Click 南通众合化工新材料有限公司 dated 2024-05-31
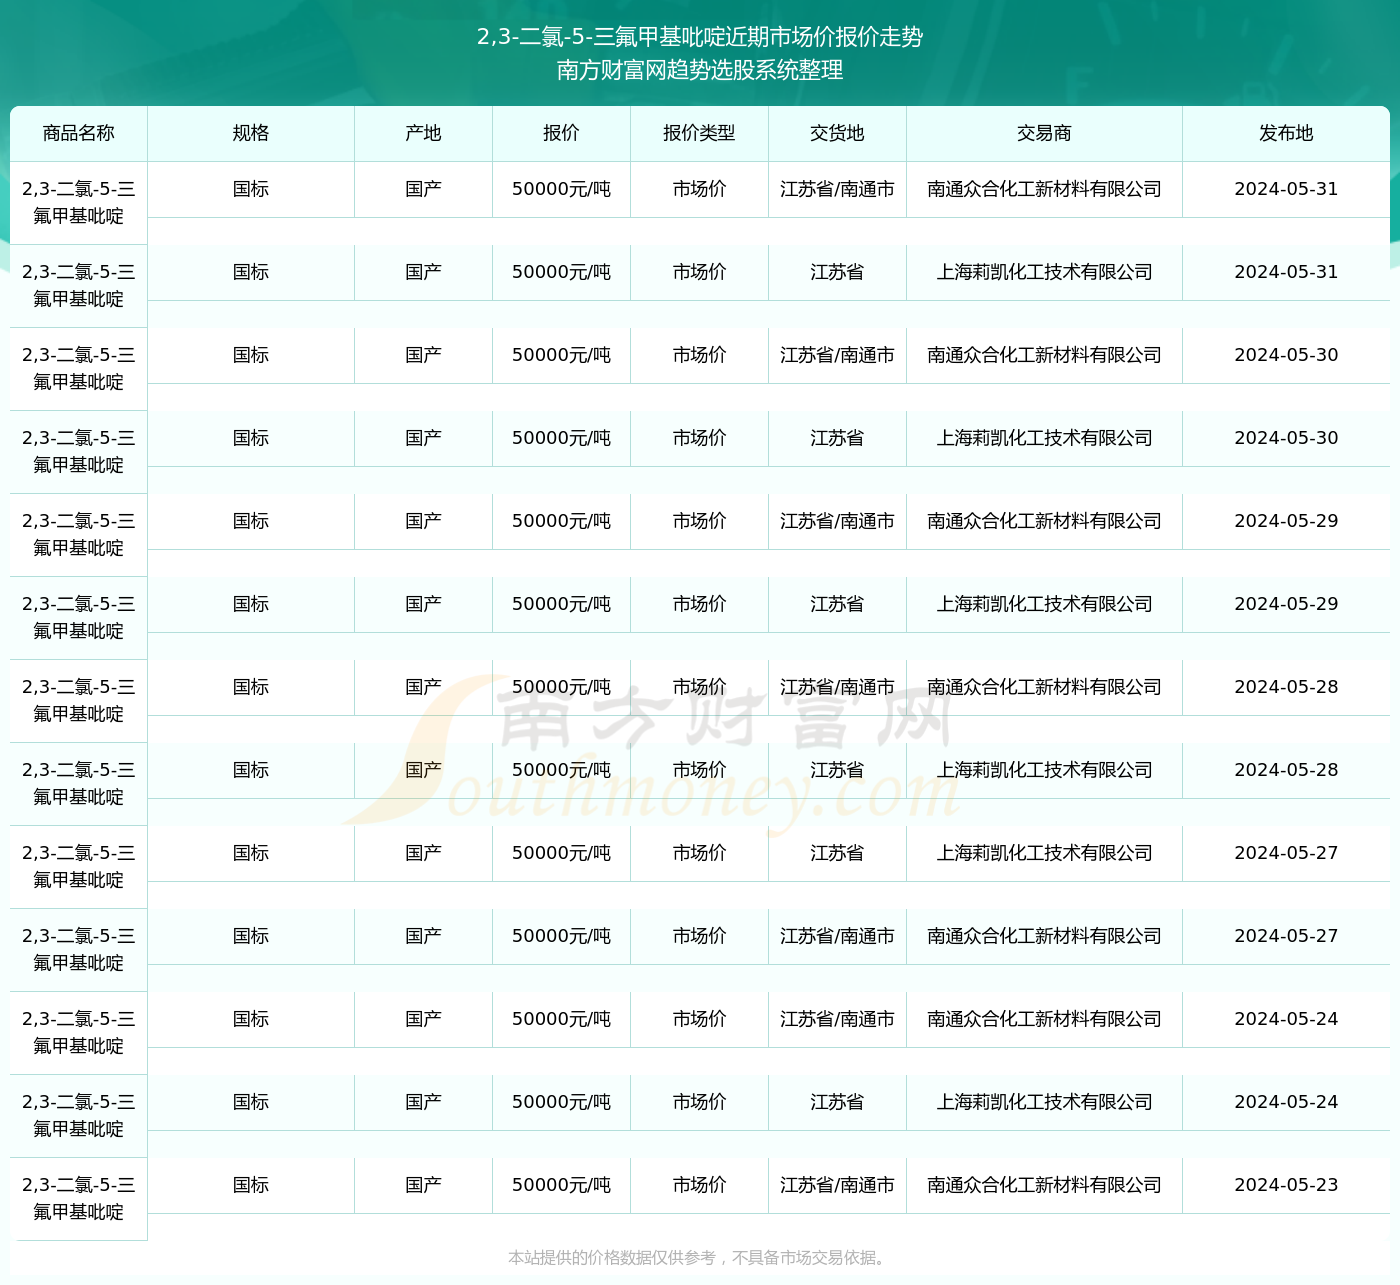This screenshot has width=1400, height=1285. 1044,189
